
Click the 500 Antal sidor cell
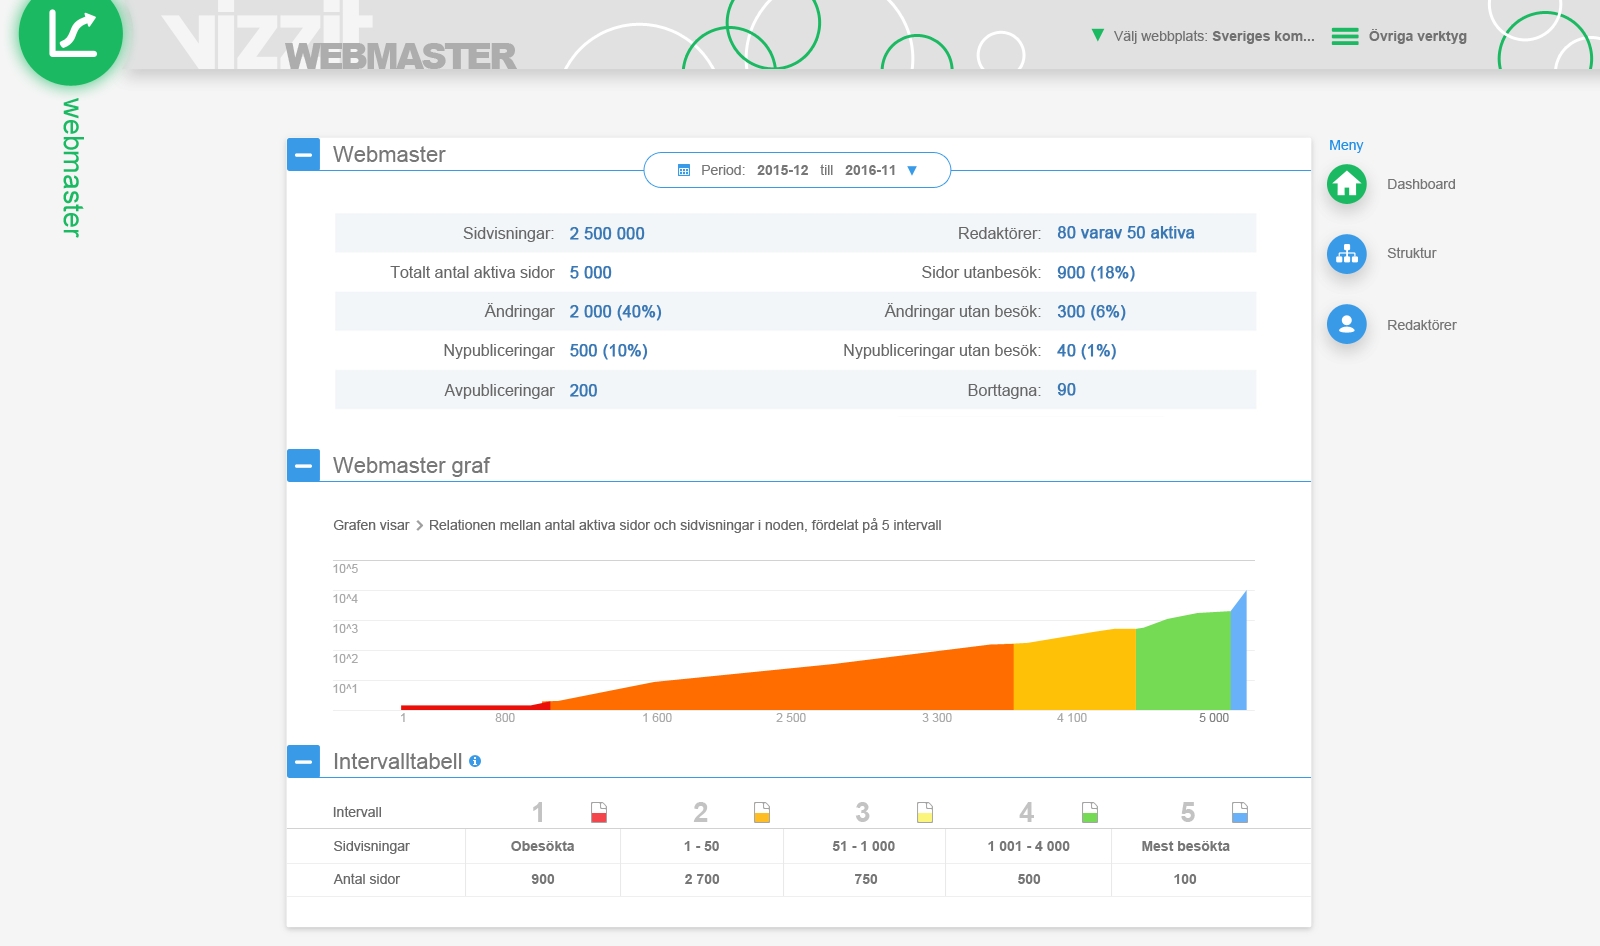[x=1029, y=879]
